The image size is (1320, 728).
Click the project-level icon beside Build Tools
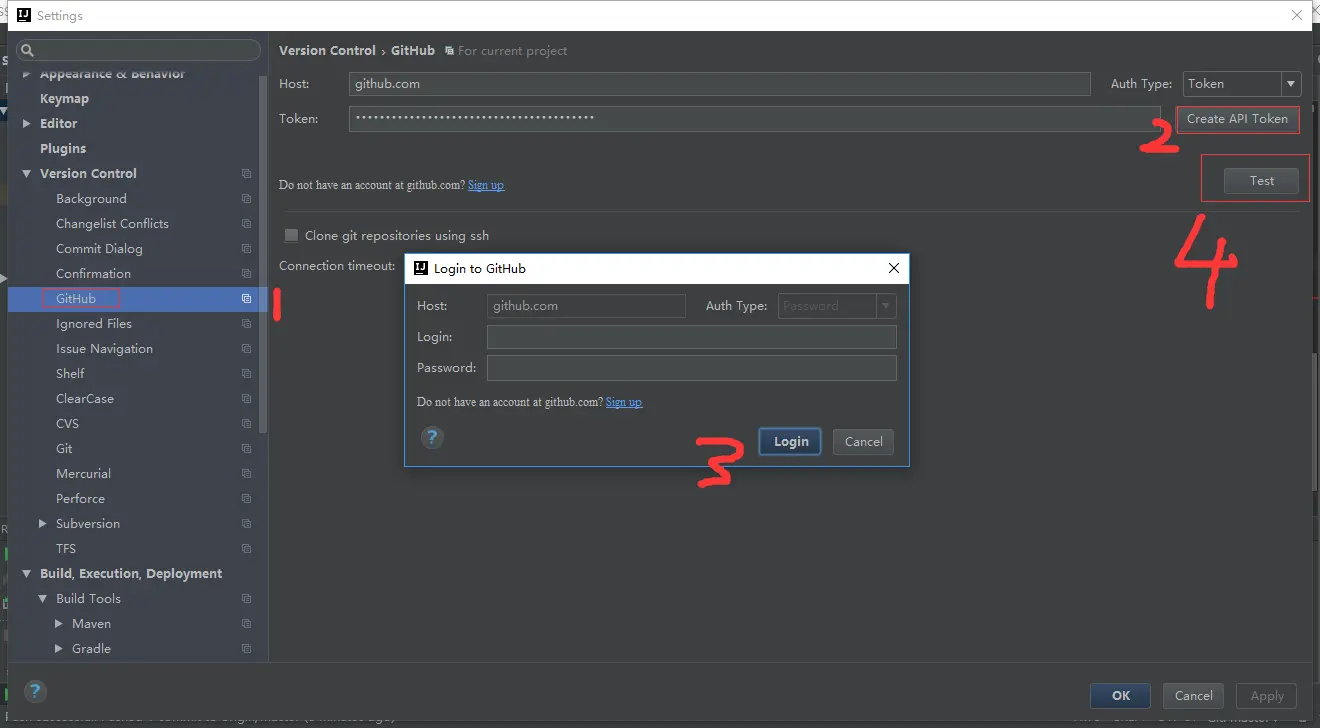pyautogui.click(x=246, y=599)
